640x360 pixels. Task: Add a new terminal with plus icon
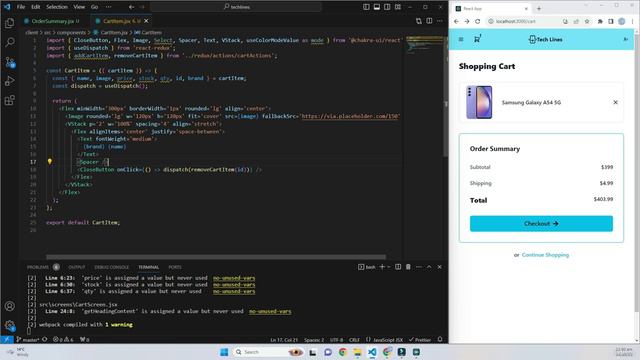pyautogui.click(x=382, y=267)
